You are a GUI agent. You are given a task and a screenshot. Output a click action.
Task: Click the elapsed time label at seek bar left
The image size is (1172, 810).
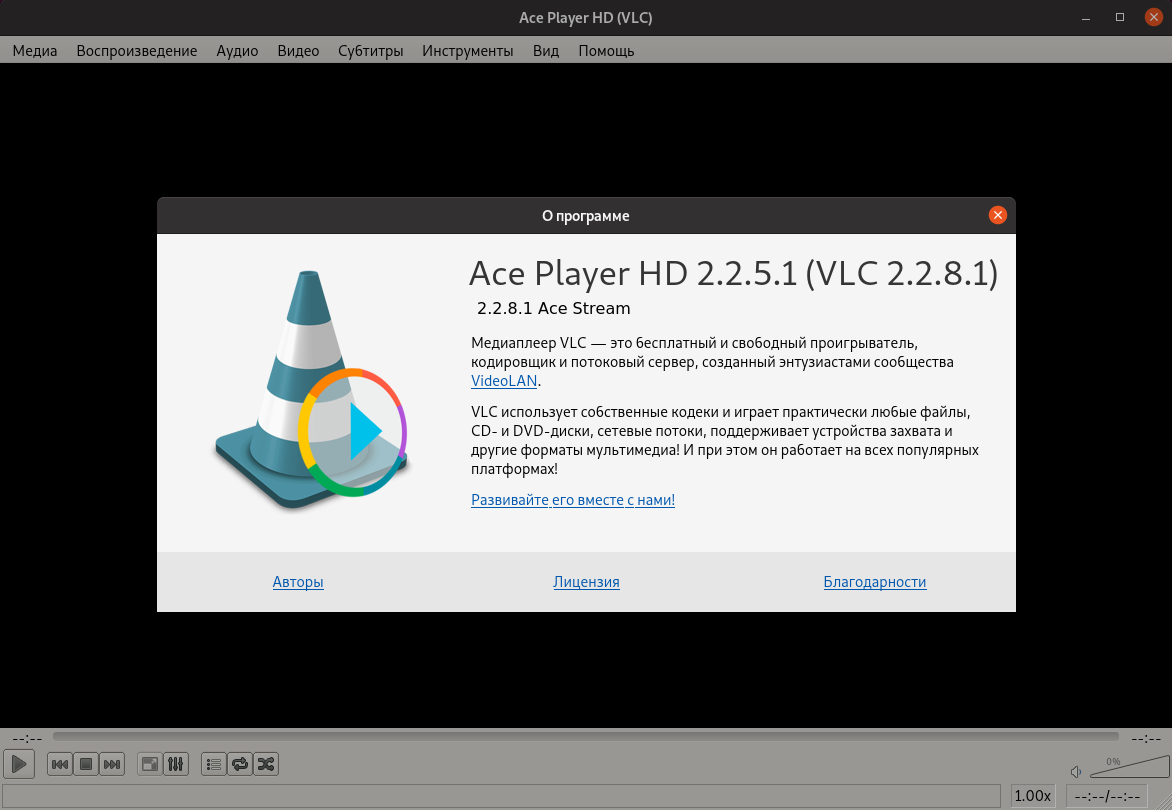coord(28,738)
